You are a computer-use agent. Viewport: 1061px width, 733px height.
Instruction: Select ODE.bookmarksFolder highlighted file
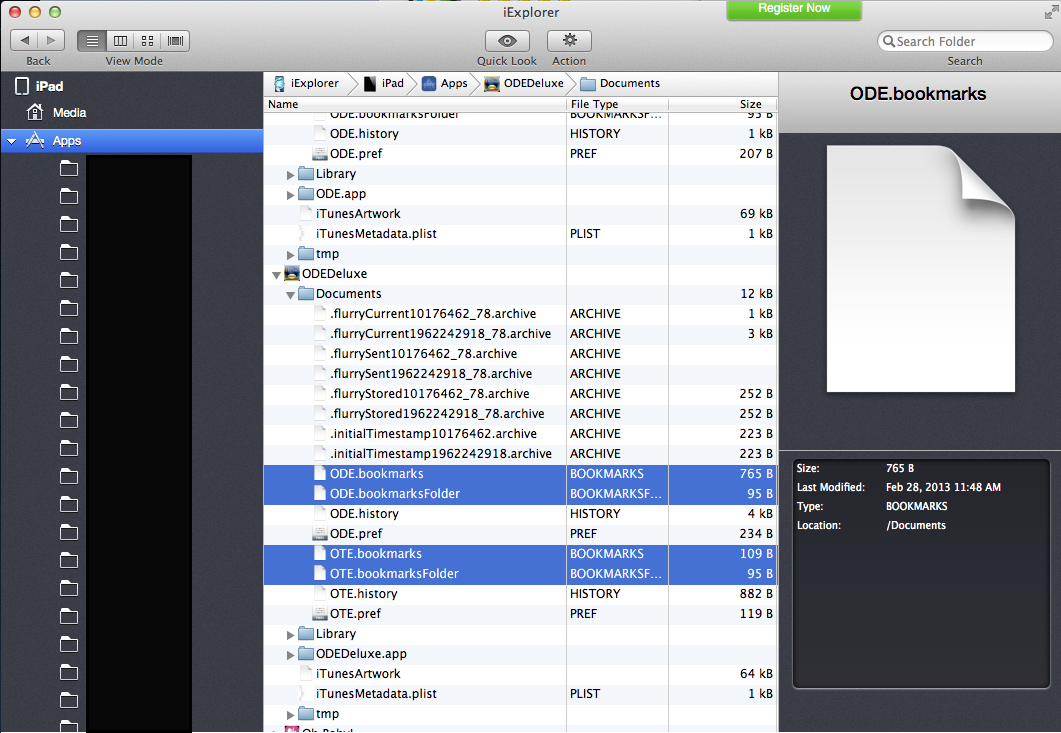point(520,493)
